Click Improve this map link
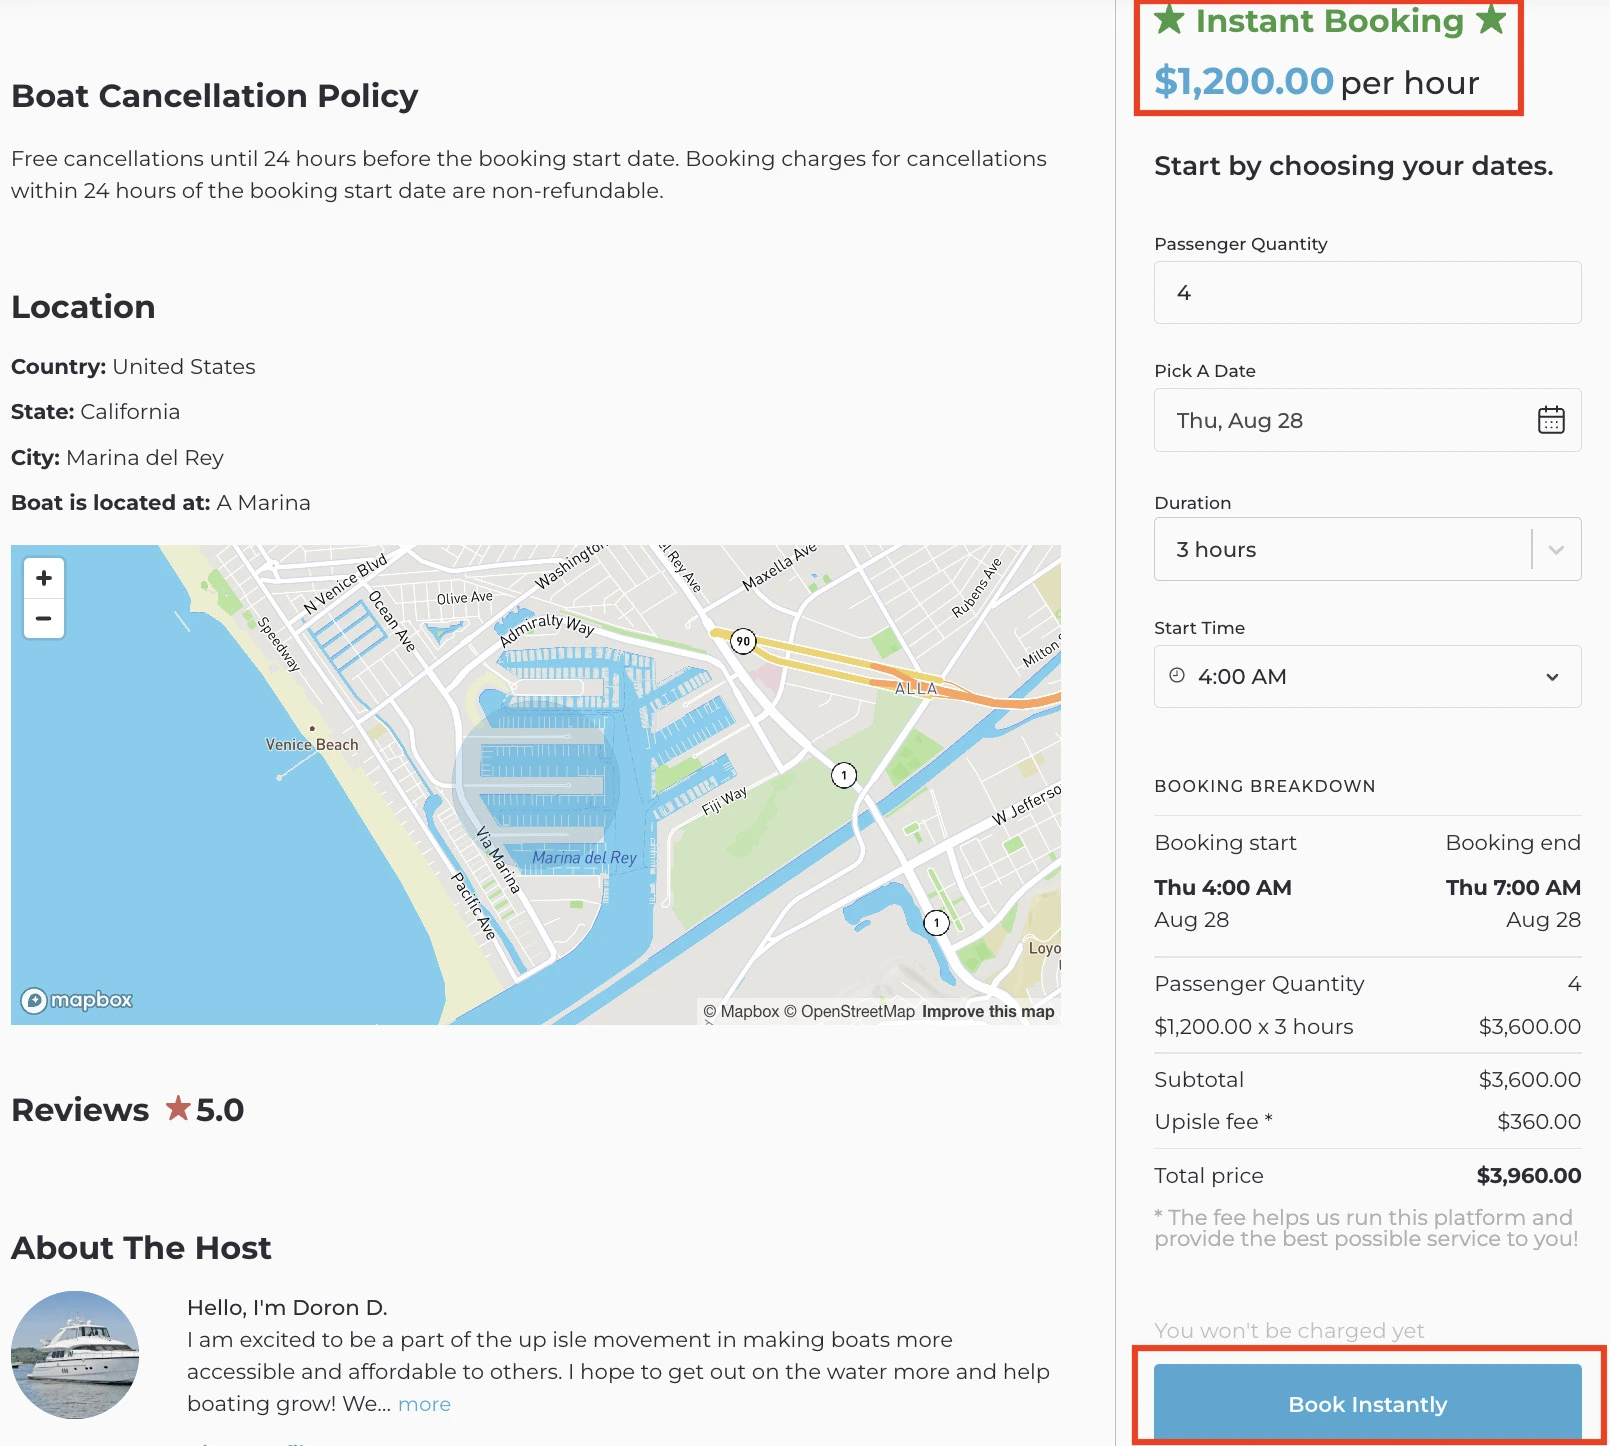Screen dimensions: 1610x1446 click(x=988, y=1011)
